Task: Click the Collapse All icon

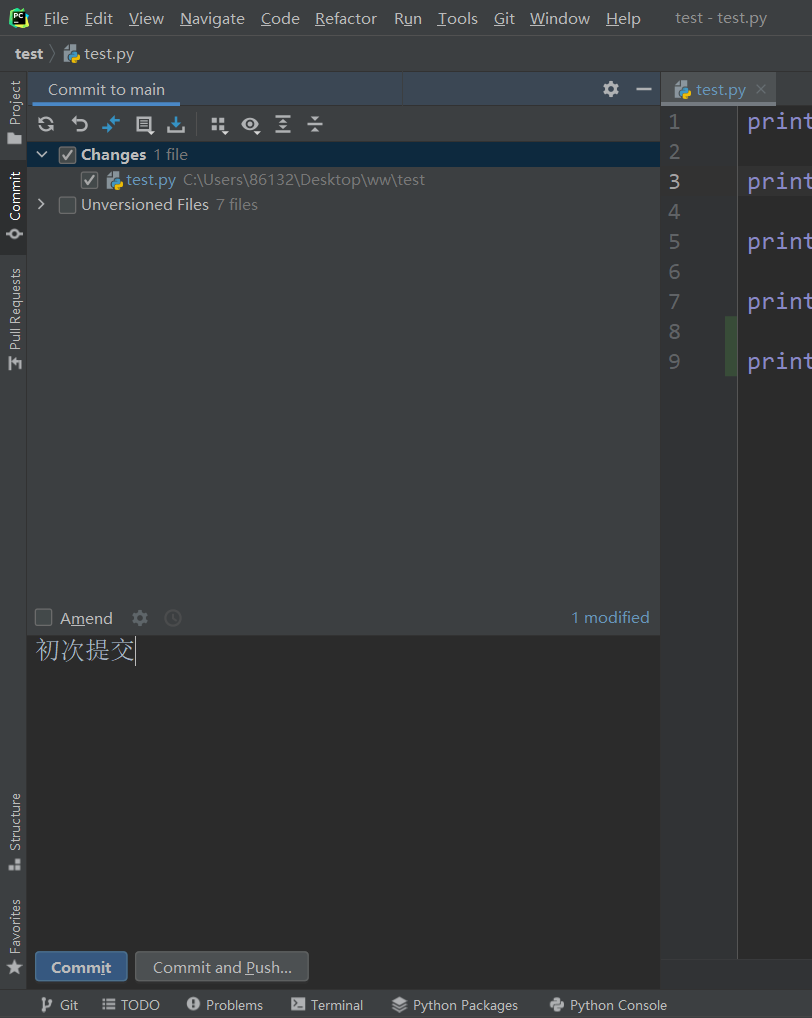Action: [315, 124]
